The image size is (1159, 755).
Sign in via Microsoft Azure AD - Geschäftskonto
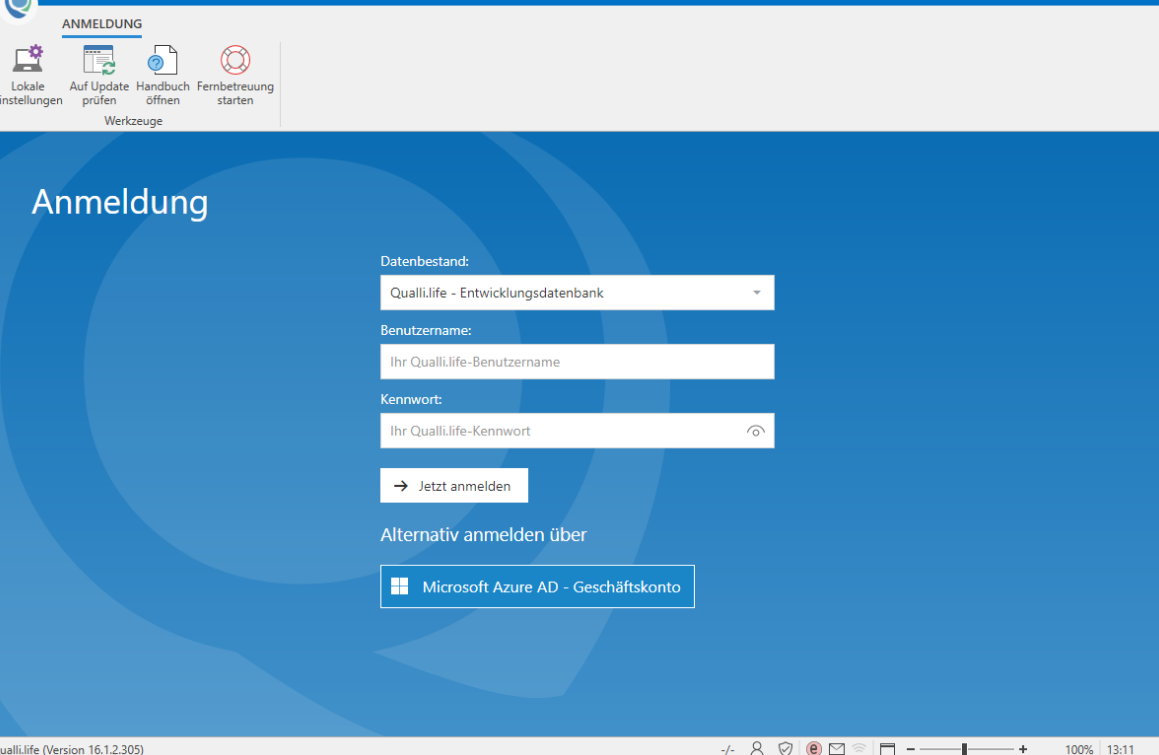pyautogui.click(x=537, y=587)
